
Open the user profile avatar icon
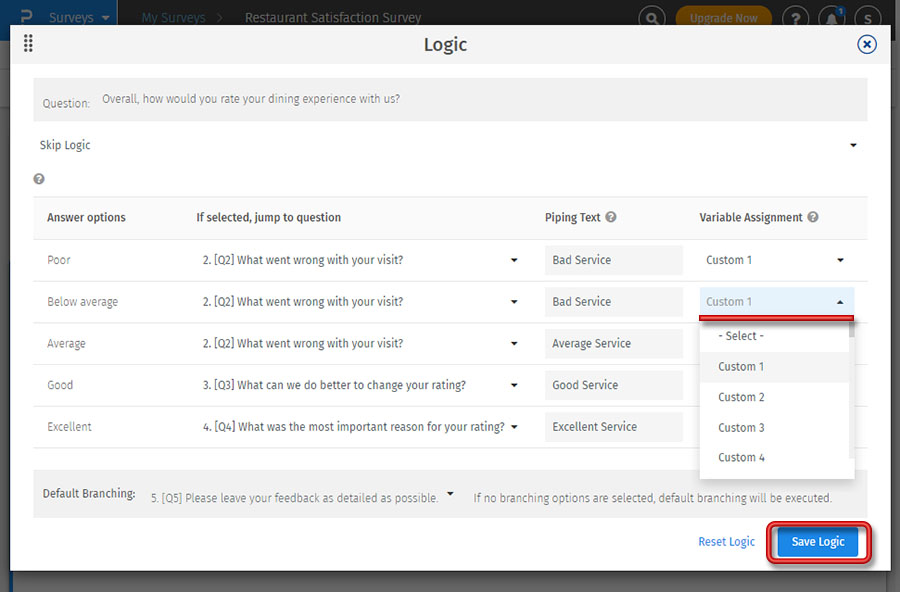[868, 18]
